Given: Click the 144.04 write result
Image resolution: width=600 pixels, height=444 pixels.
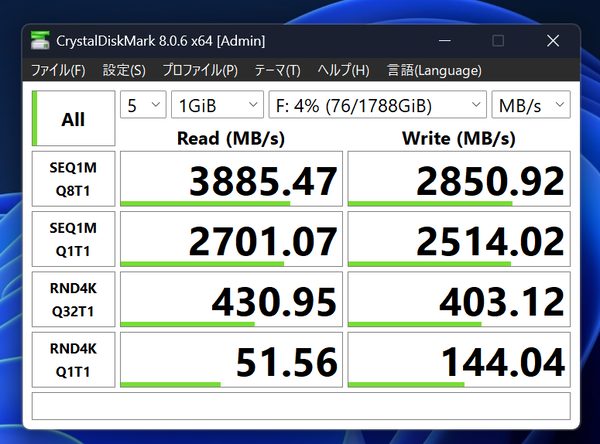Looking at the screenshot, I should click(459, 360).
